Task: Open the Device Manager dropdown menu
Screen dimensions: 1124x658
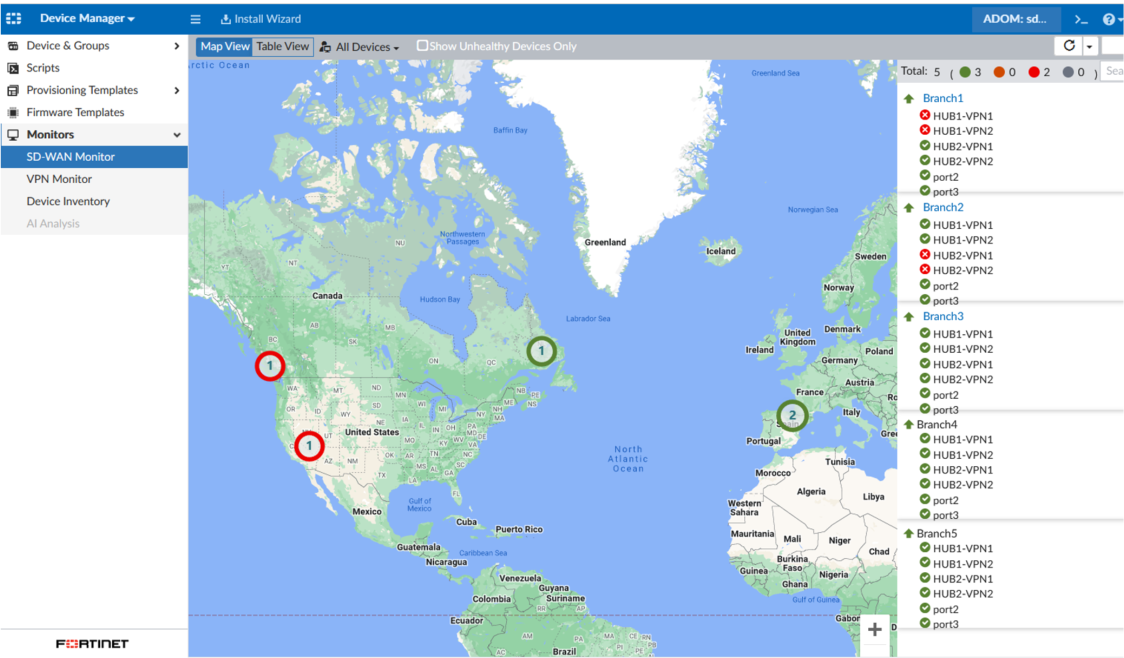Action: pos(87,19)
